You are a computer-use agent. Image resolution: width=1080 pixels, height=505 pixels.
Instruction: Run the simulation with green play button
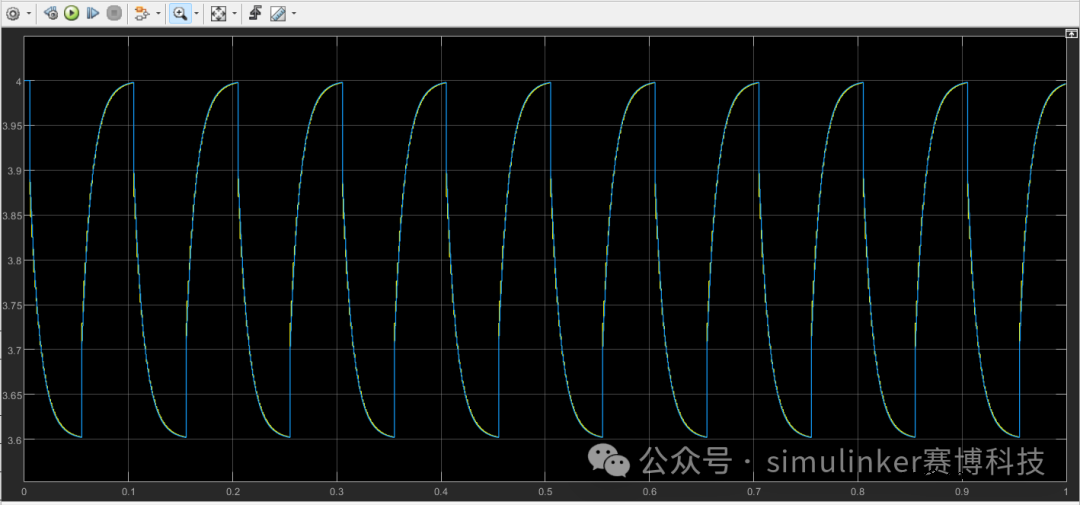tap(72, 14)
